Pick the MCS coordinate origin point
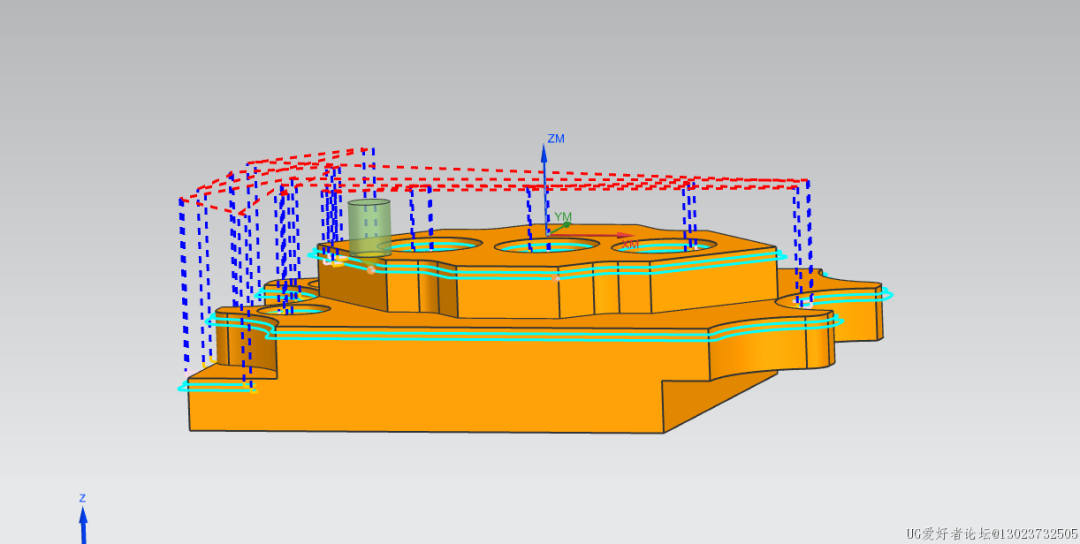The height and width of the screenshot is (544, 1080). pyautogui.click(x=546, y=234)
